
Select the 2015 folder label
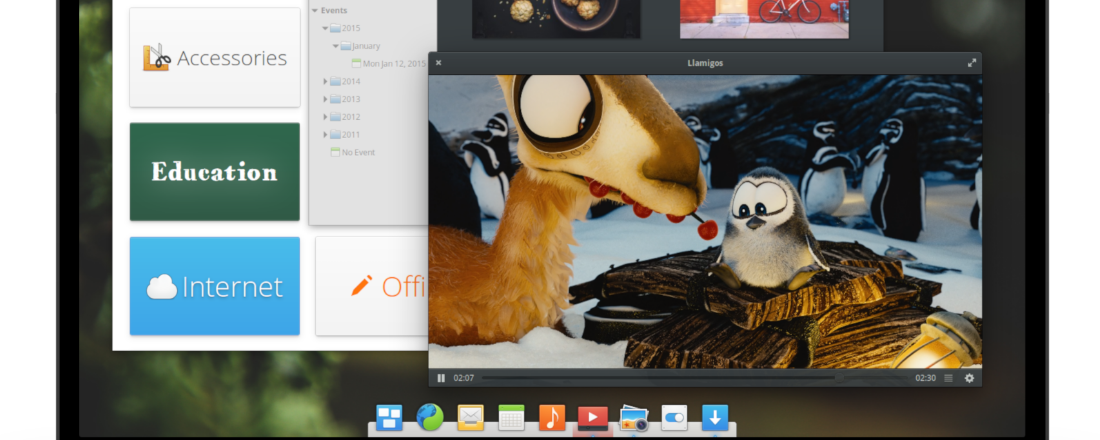tap(351, 28)
